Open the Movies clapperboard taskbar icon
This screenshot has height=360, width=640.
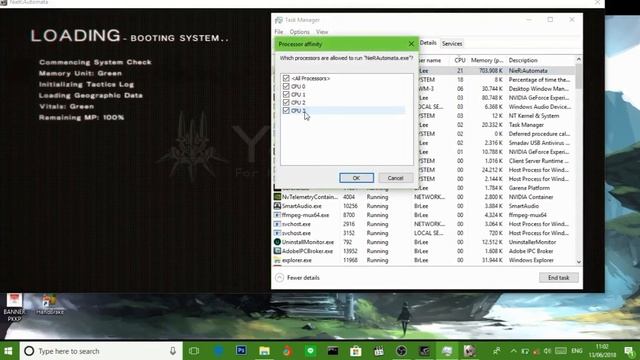(x=379, y=351)
